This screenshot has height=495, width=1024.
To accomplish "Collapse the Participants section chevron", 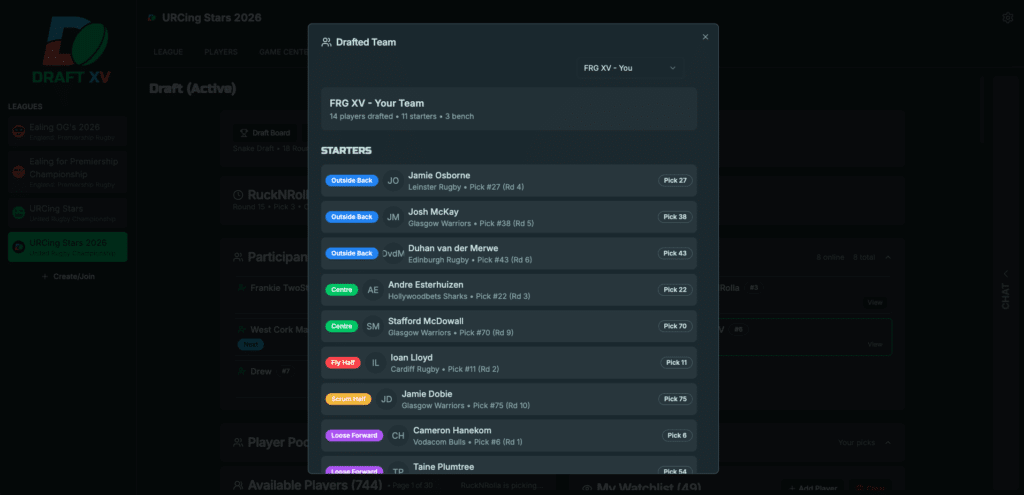I will point(889,257).
